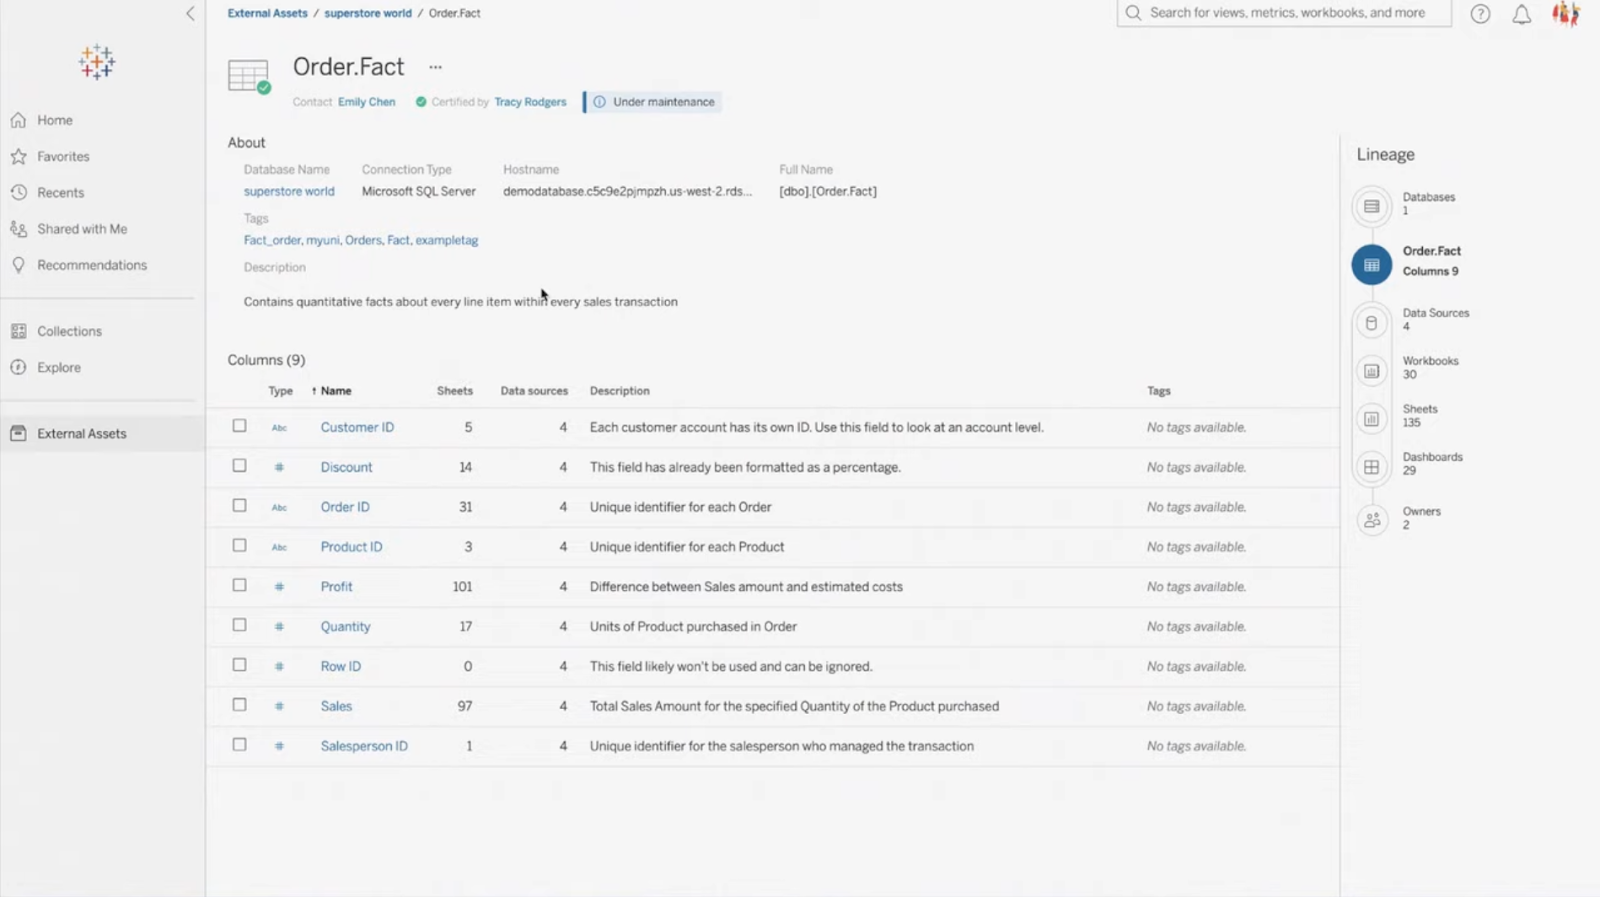
Task: Click the Under maintenance badge
Action: [653, 102]
